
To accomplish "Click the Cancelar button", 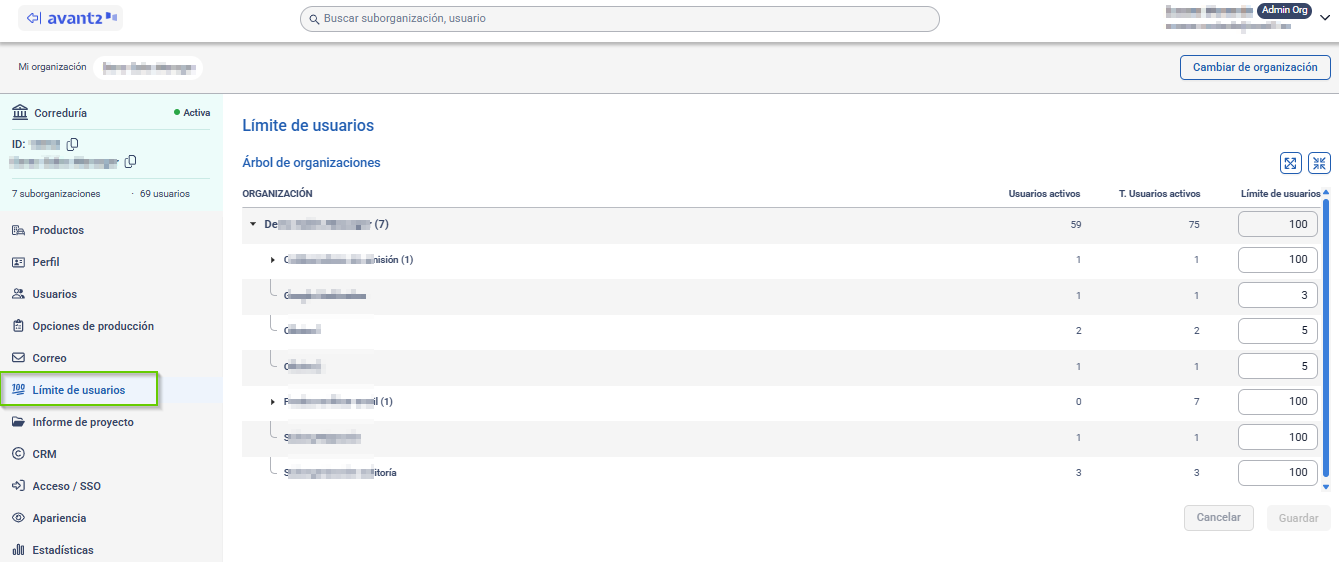I will coord(1219,518).
